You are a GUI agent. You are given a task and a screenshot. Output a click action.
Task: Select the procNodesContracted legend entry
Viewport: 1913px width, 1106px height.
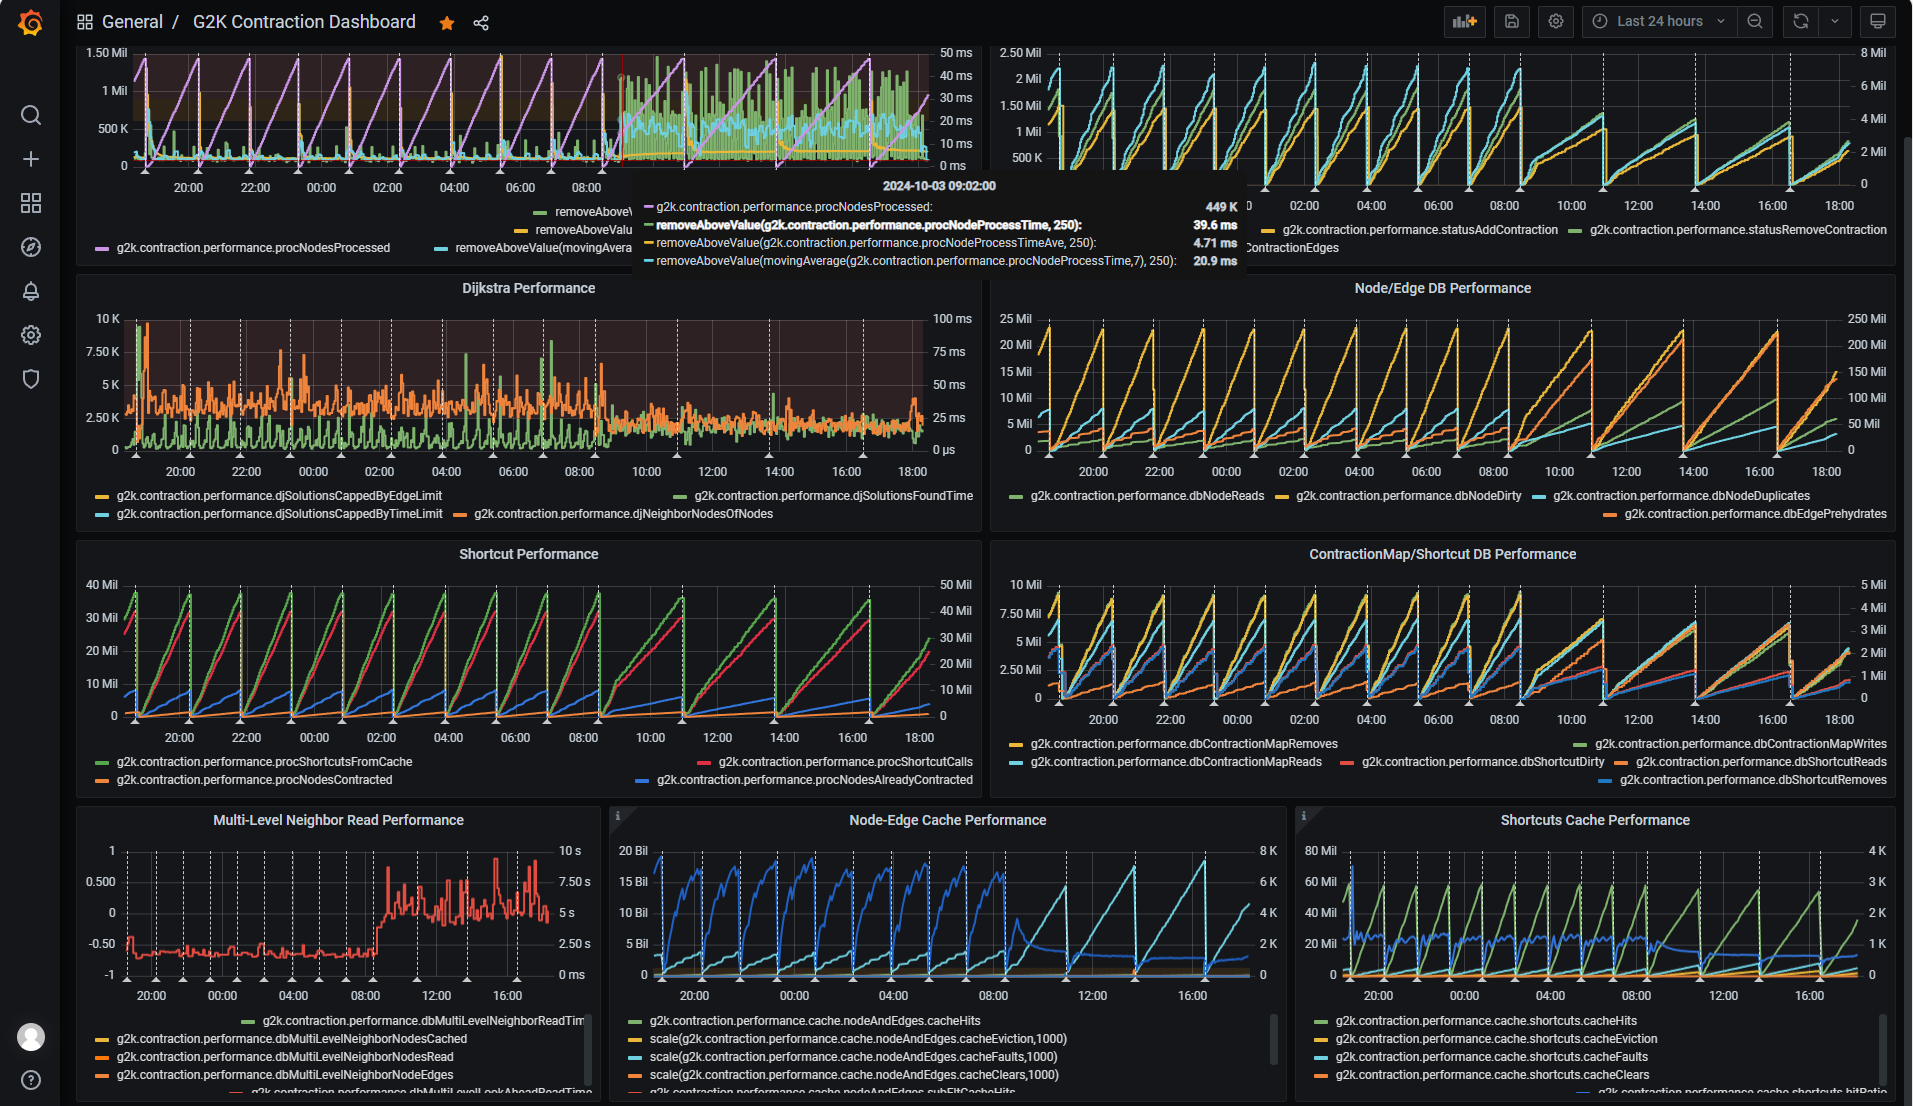254,780
